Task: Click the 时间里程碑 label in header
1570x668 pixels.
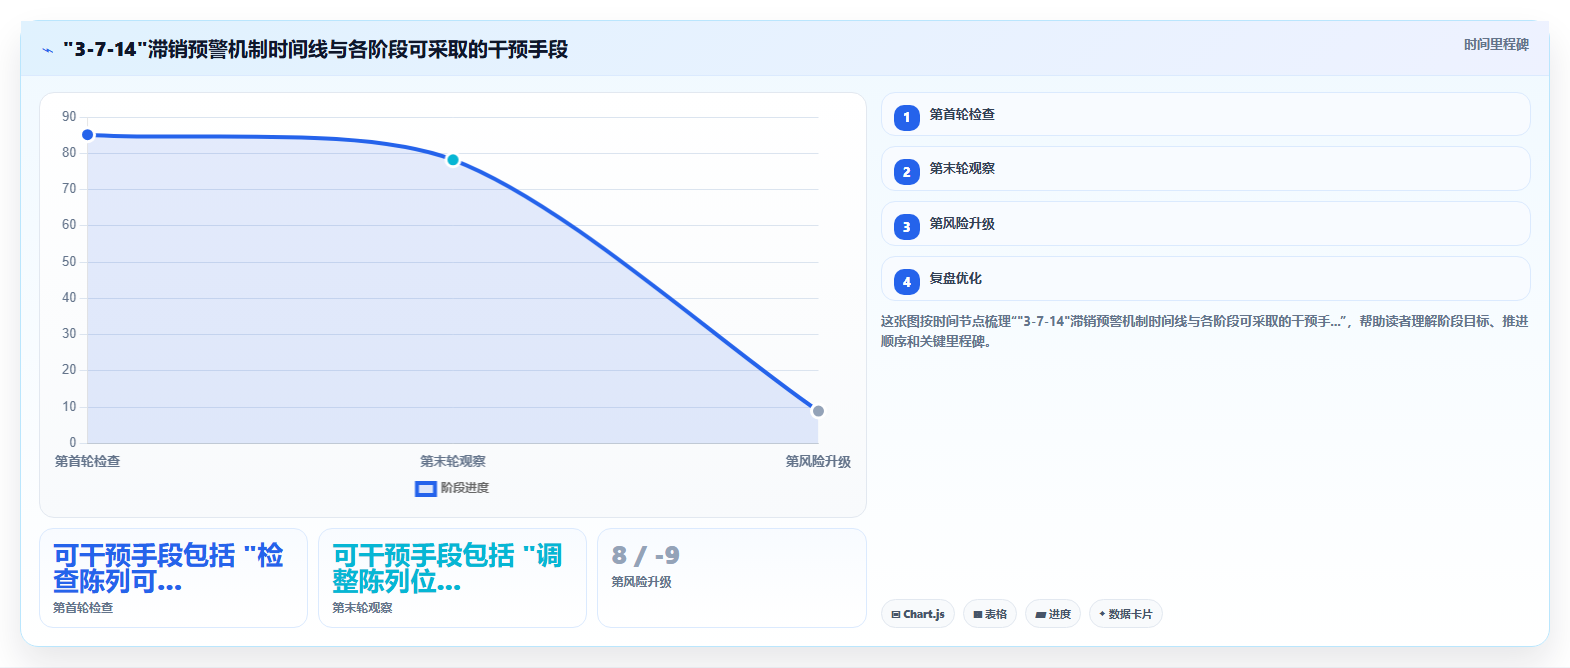Action: (1496, 44)
